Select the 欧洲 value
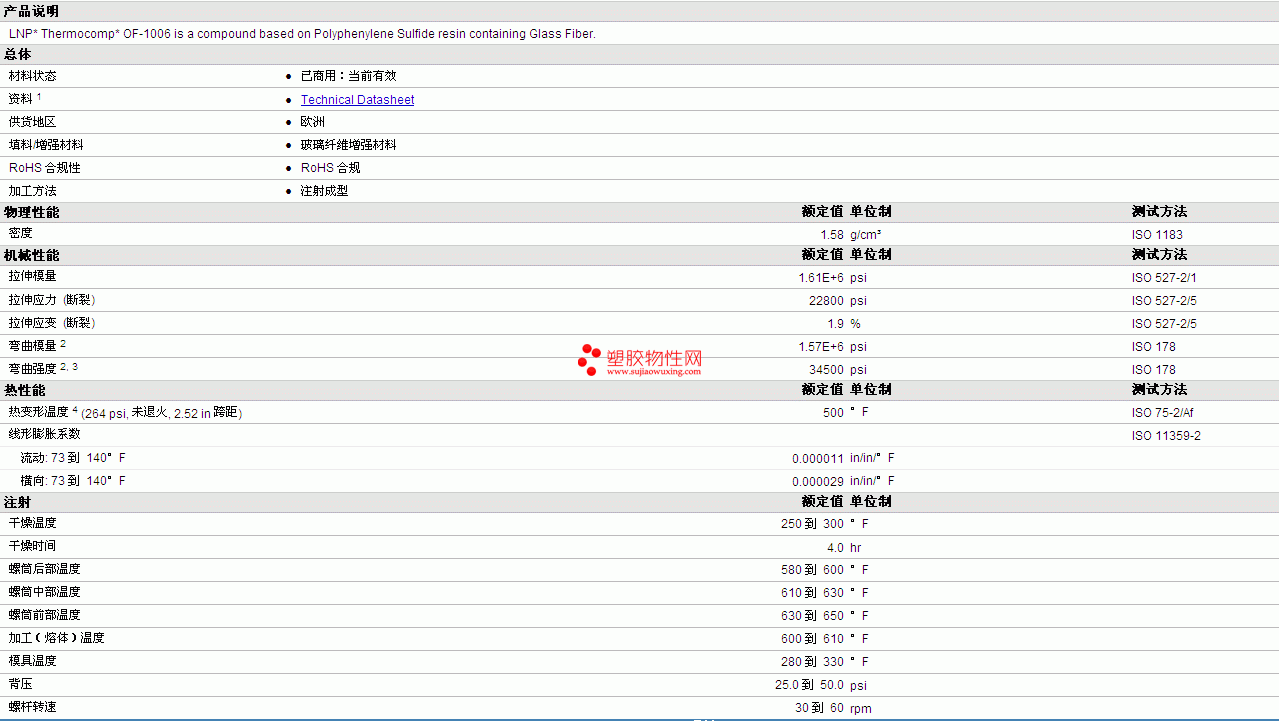This screenshot has height=721, width=1279. (313, 122)
